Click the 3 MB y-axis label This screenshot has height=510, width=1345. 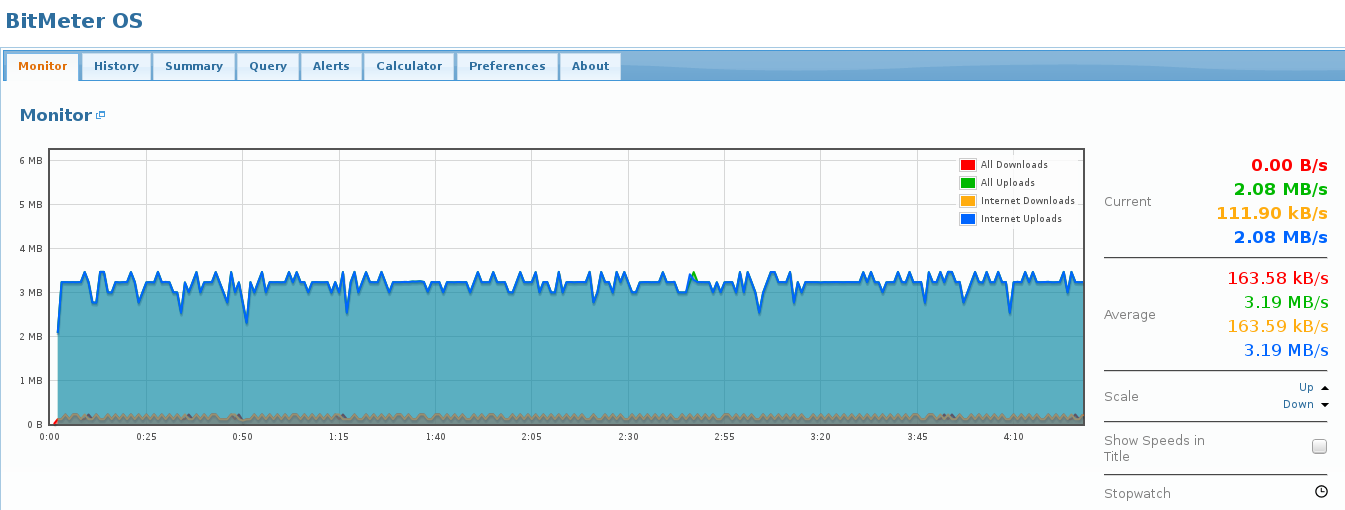pyautogui.click(x=31, y=293)
